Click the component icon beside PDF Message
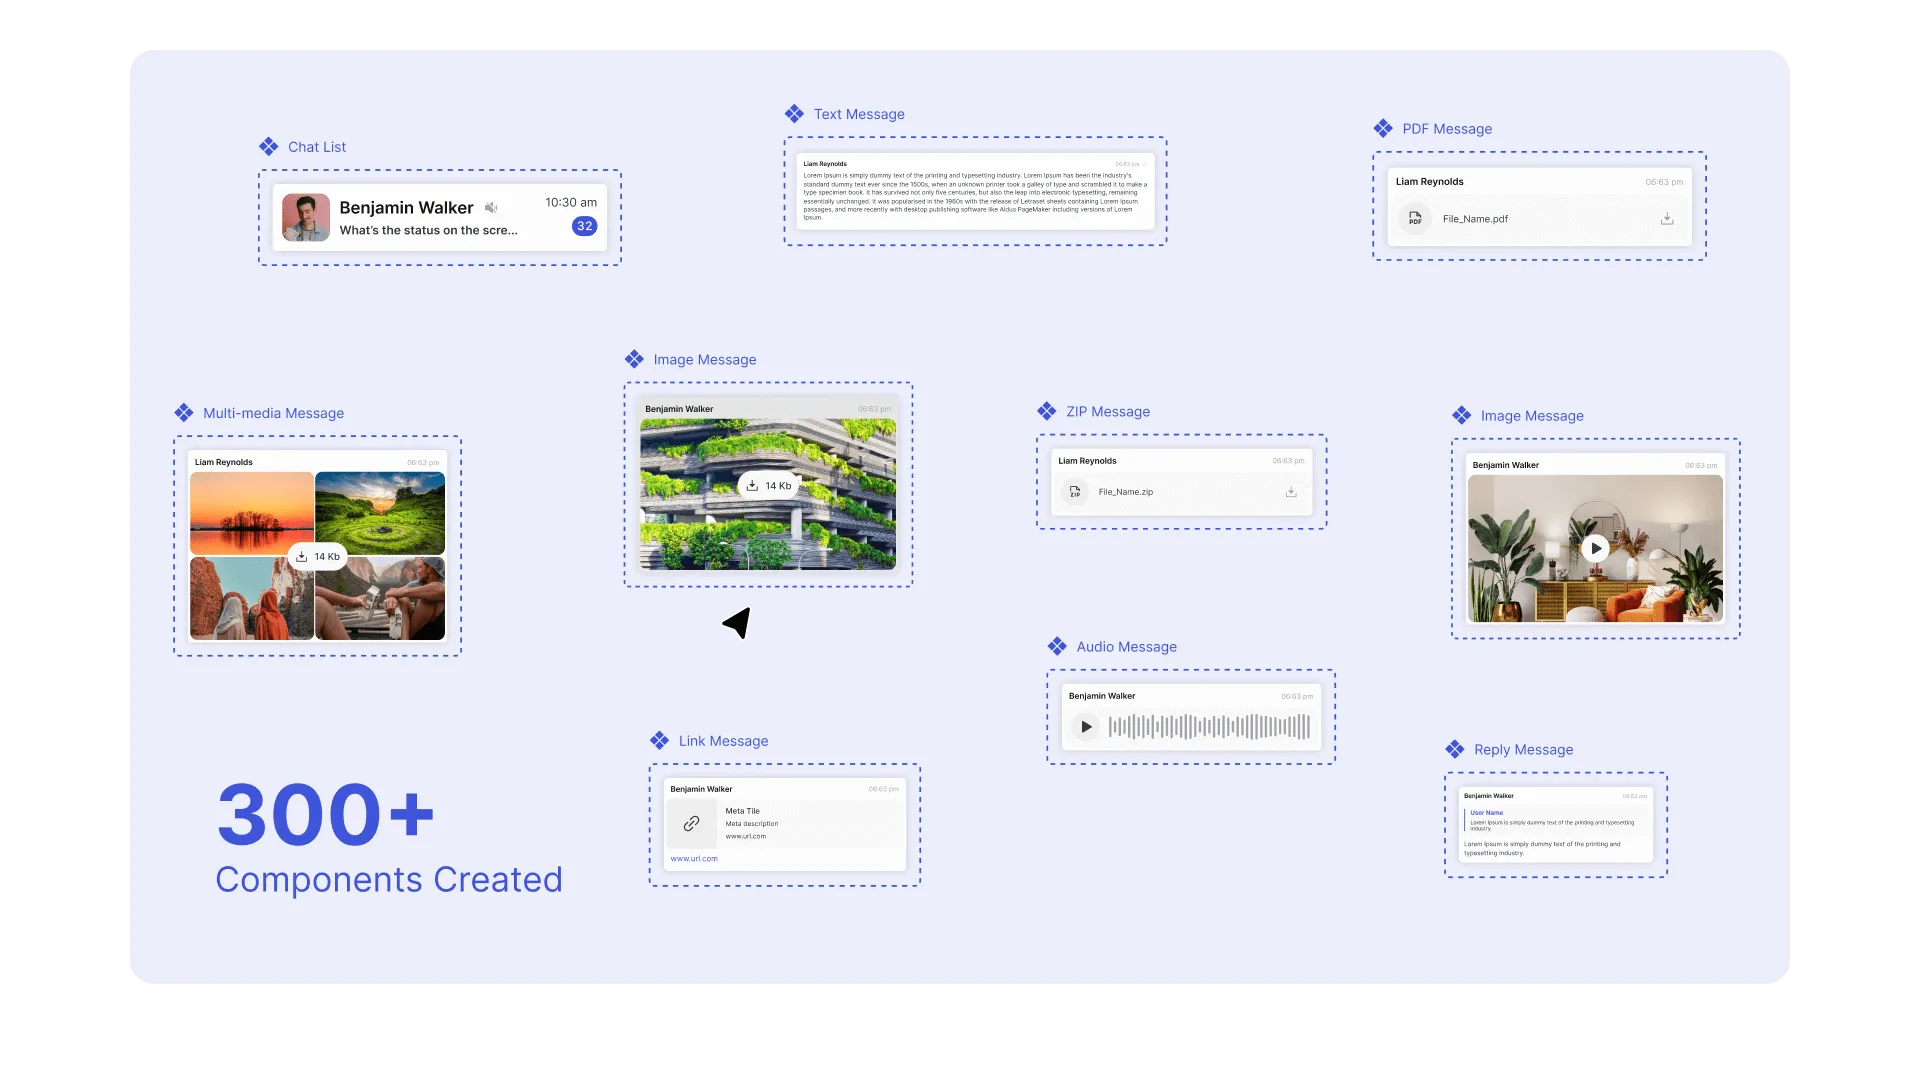 1383,129
